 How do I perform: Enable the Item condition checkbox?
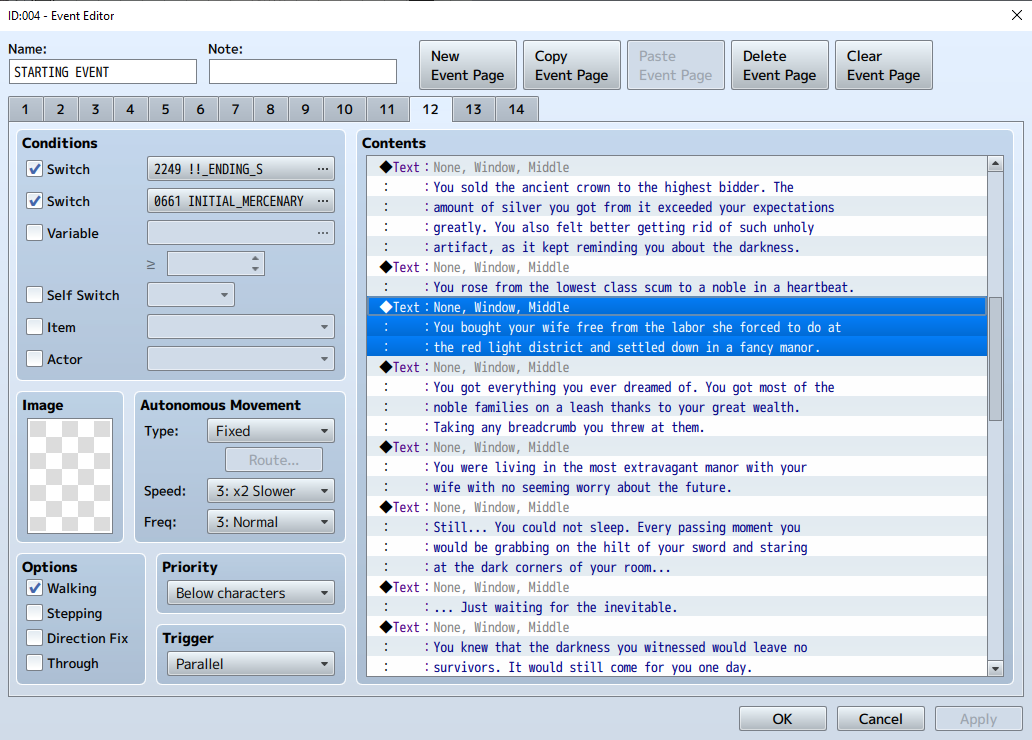pyautogui.click(x=34, y=327)
